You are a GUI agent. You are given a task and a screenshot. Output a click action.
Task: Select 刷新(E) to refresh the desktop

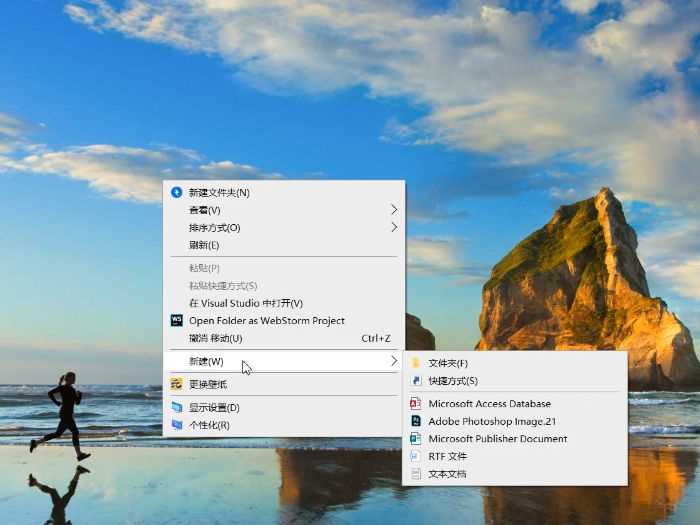click(x=204, y=245)
